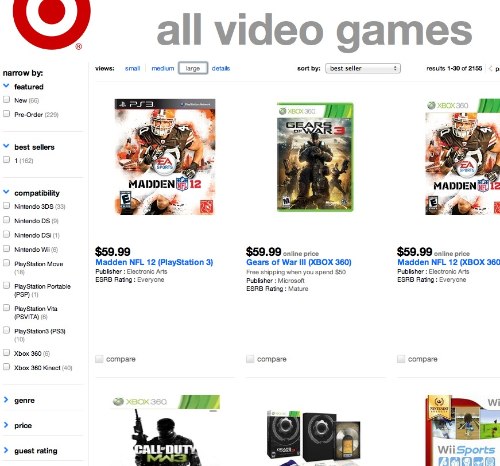Tick the Xbox 360 Kinect checkbox
Screen dimensions: 500x466
[6, 367]
